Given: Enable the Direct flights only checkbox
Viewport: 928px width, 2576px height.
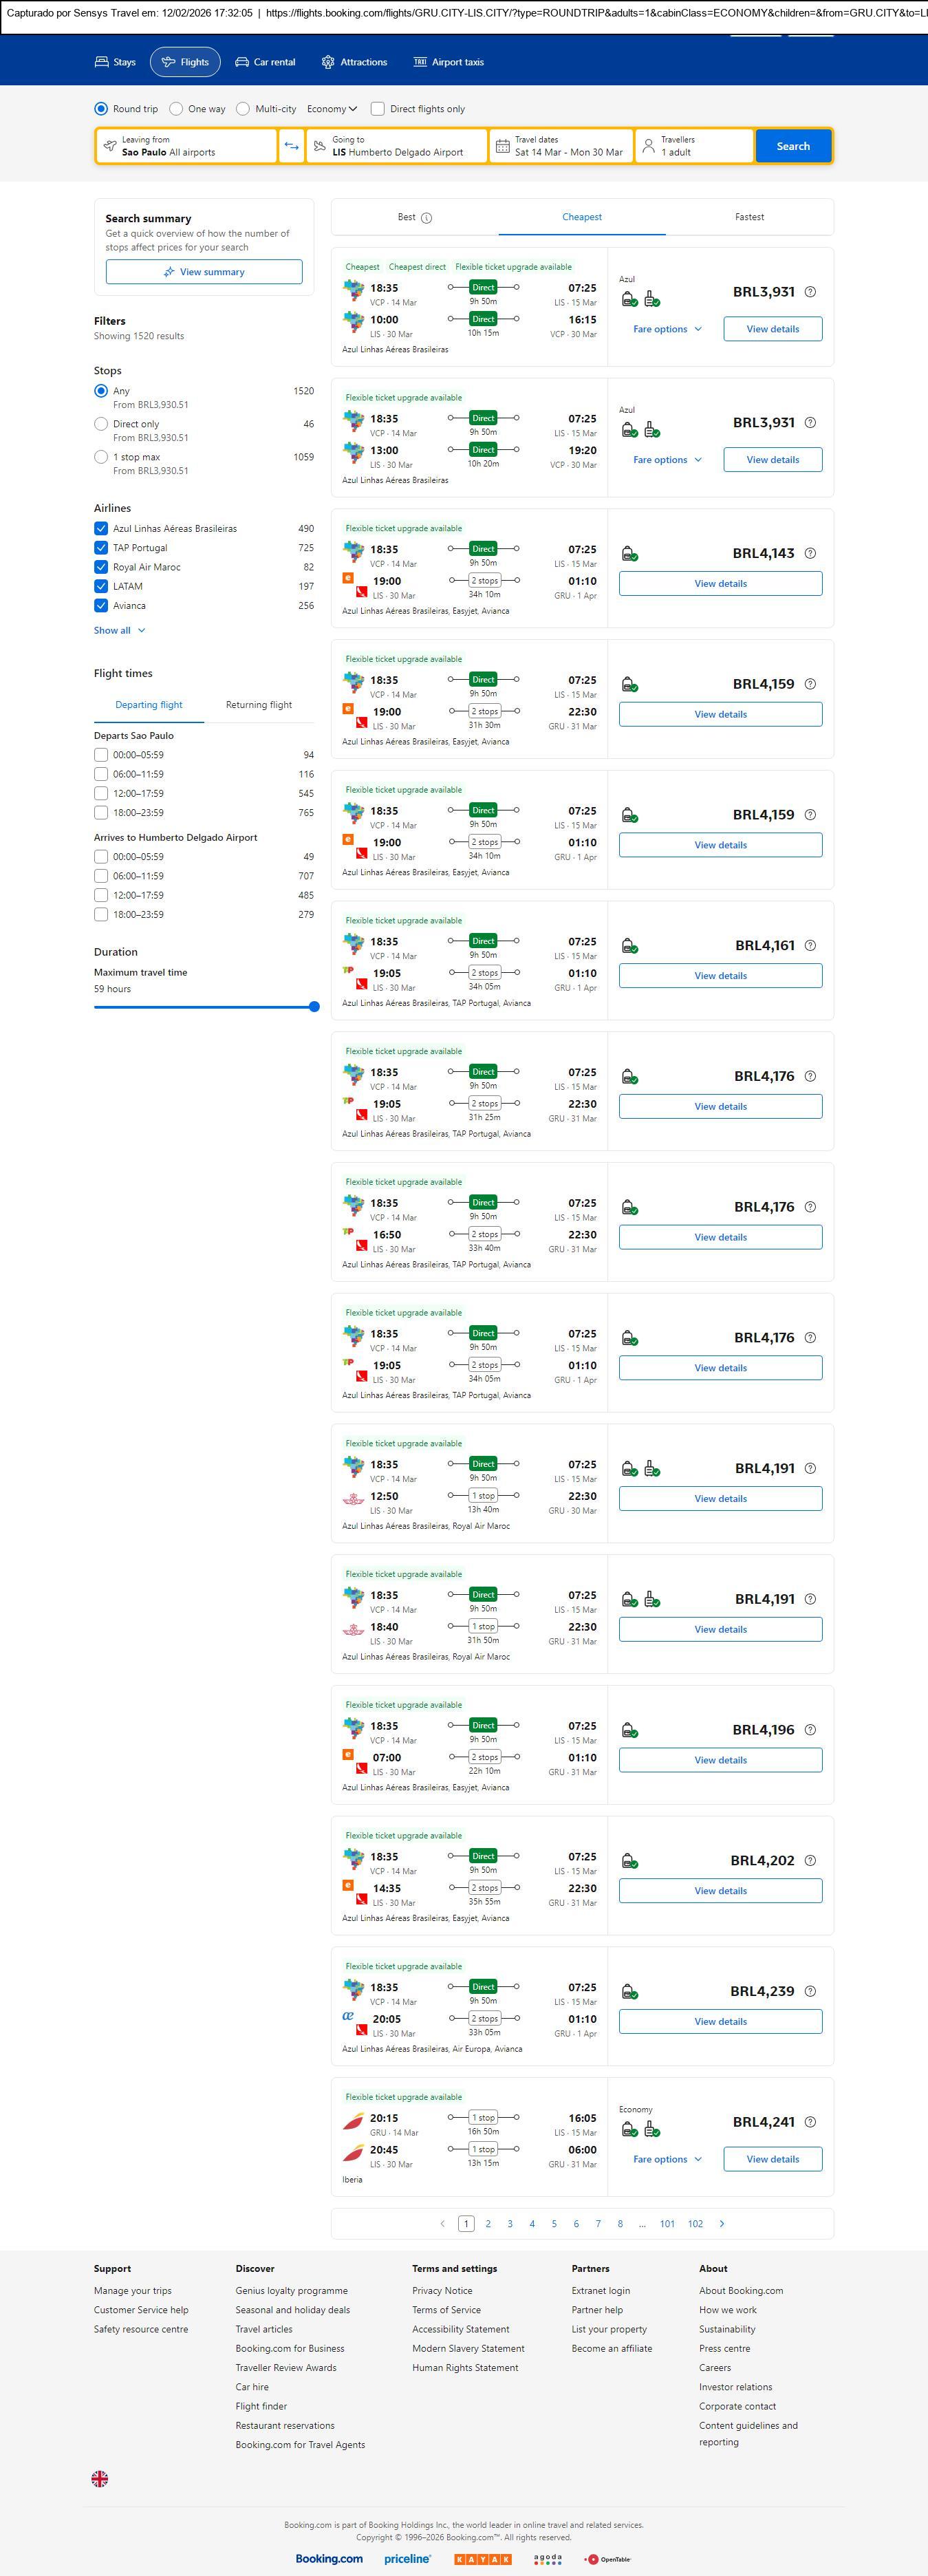Looking at the screenshot, I should tap(378, 109).
